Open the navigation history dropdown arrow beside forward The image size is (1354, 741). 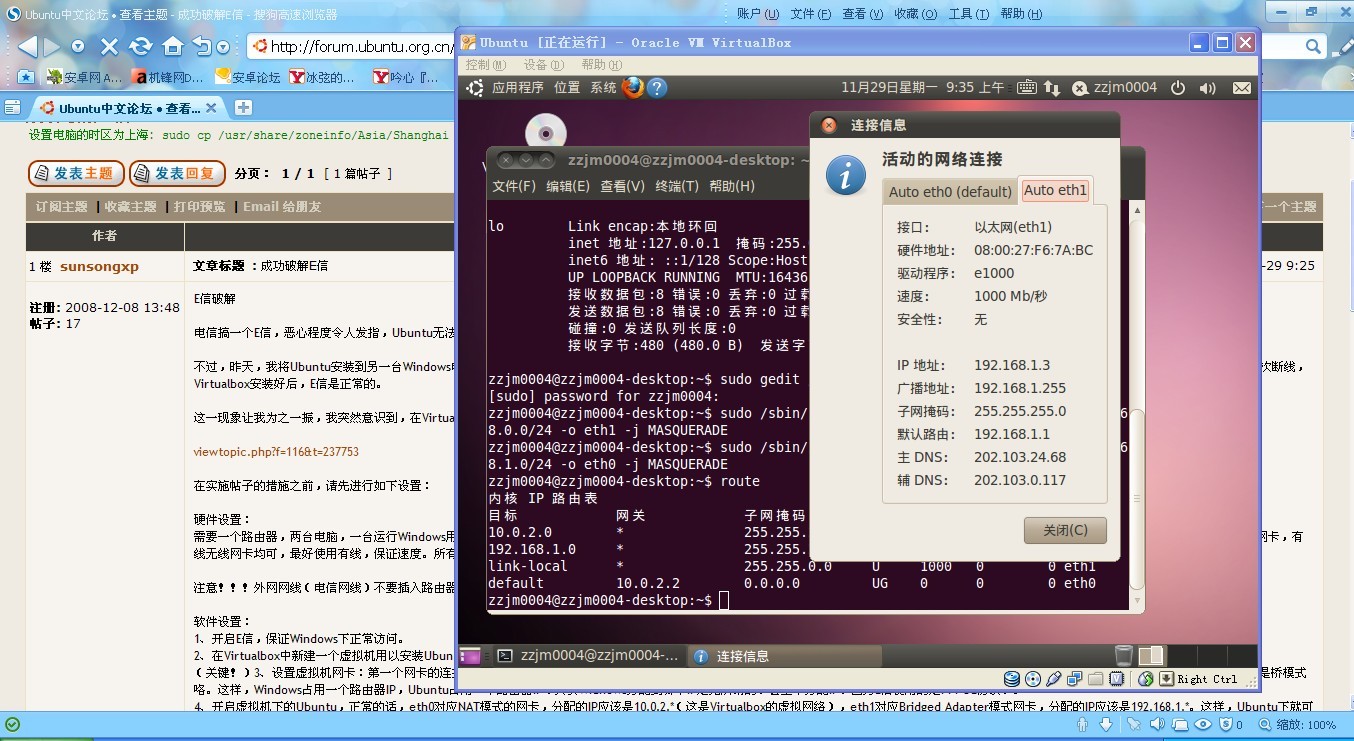click(x=78, y=47)
